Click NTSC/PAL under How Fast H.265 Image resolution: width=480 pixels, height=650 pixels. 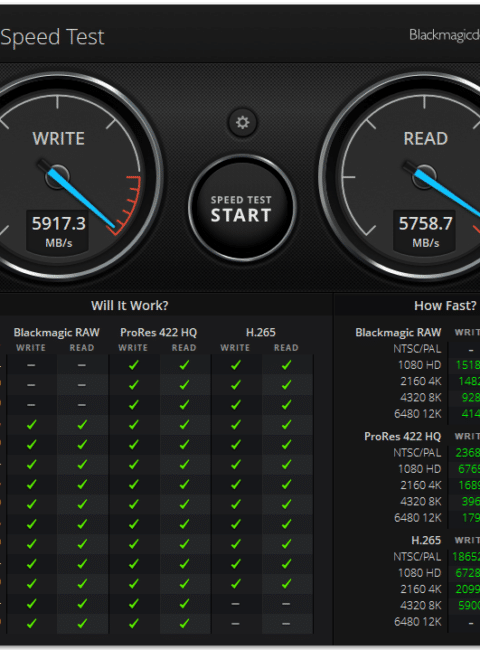417,557
